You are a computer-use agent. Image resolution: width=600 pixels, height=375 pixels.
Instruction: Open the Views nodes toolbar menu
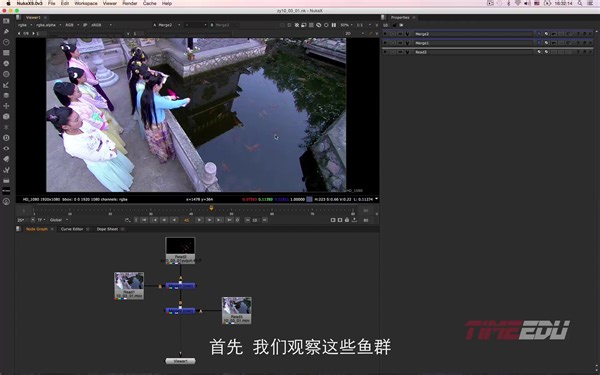(6, 148)
